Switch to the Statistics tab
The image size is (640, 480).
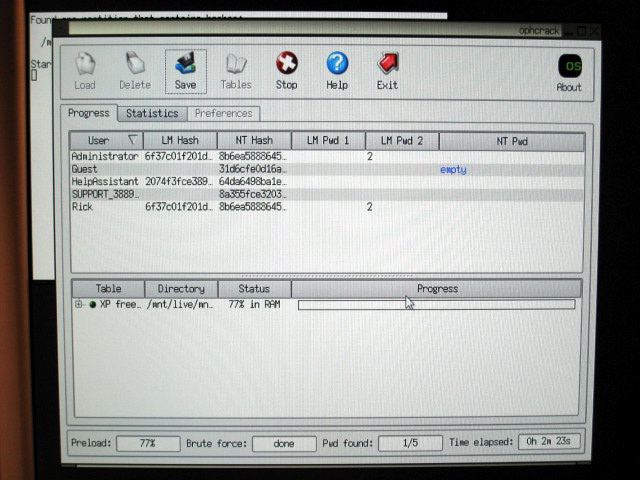[x=152, y=114]
